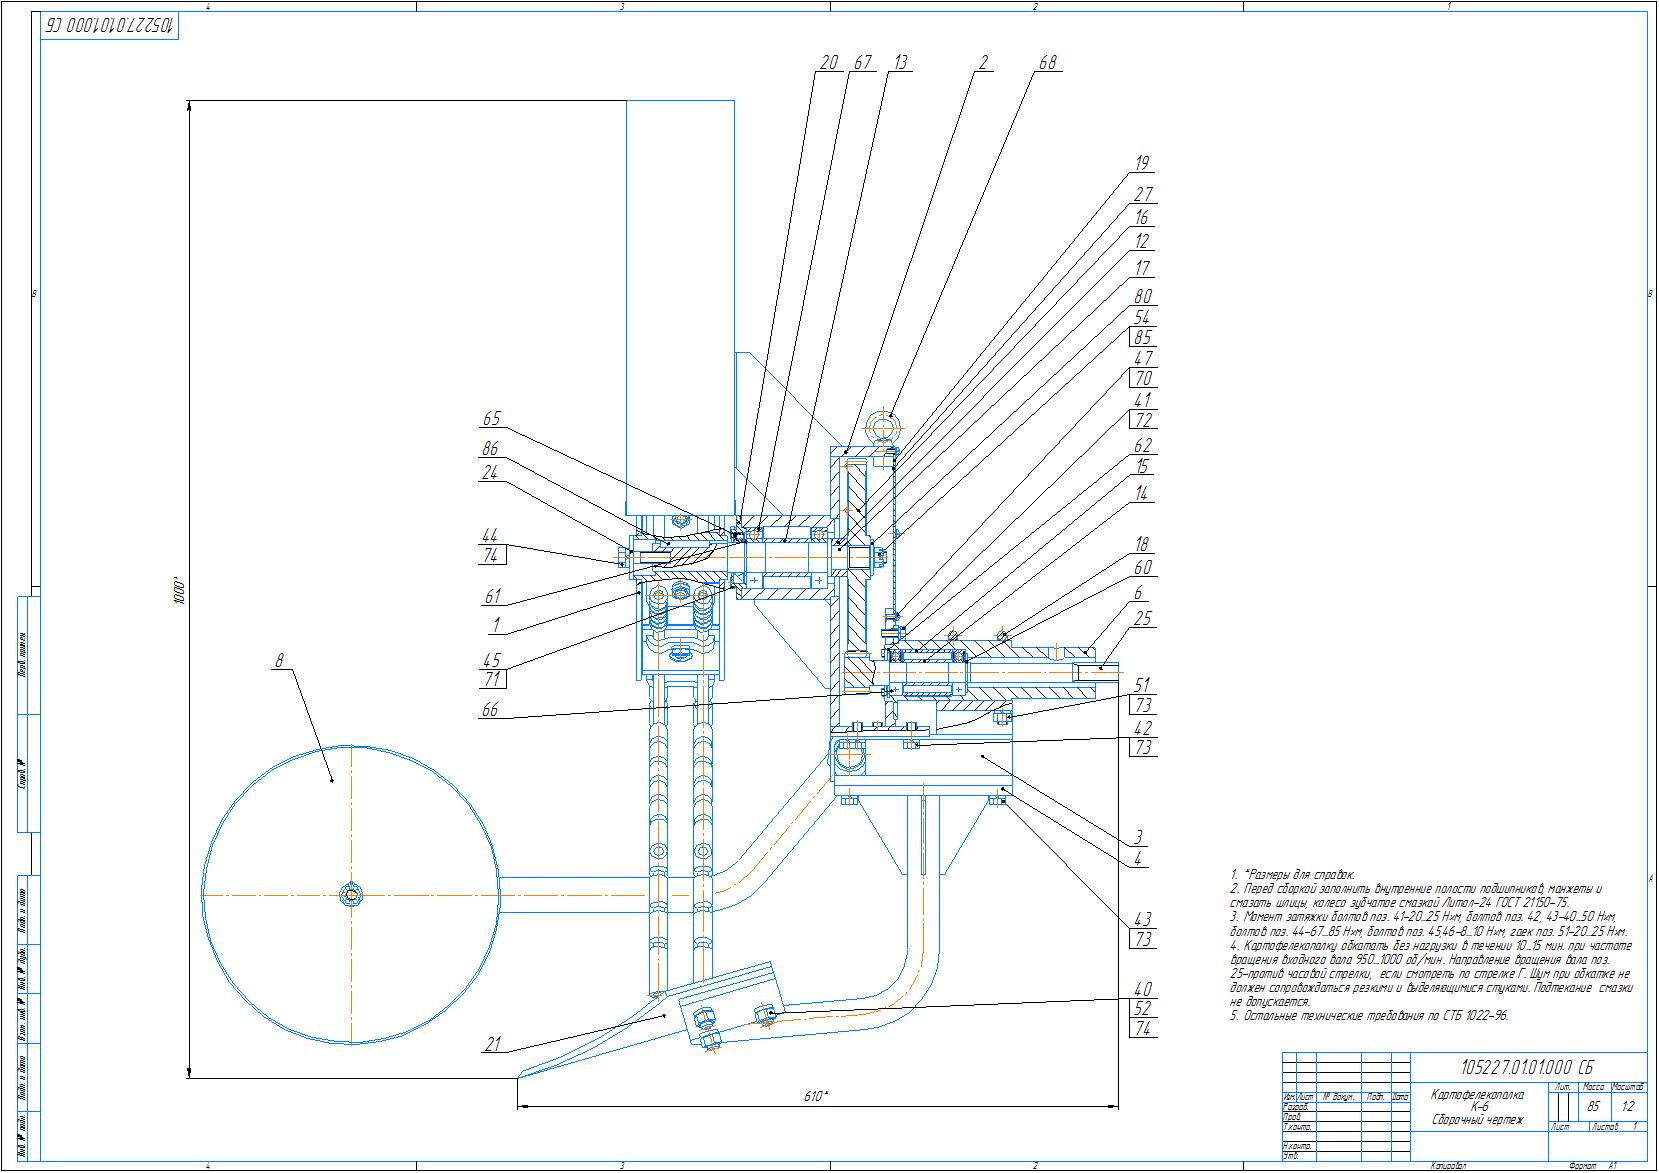This screenshot has width=1659, height=1173.
Task: Click part callout number 68
Action: (x=1046, y=63)
